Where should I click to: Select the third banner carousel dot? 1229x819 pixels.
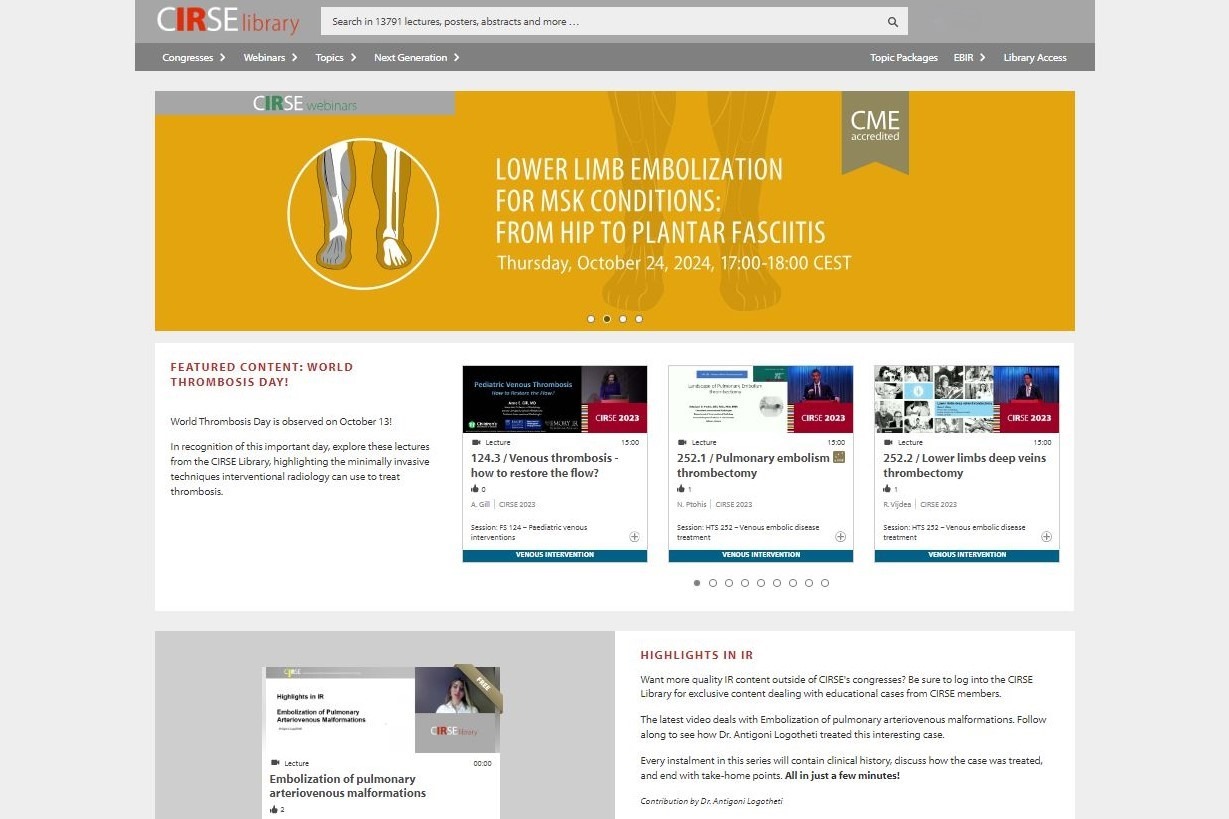[x=623, y=319]
